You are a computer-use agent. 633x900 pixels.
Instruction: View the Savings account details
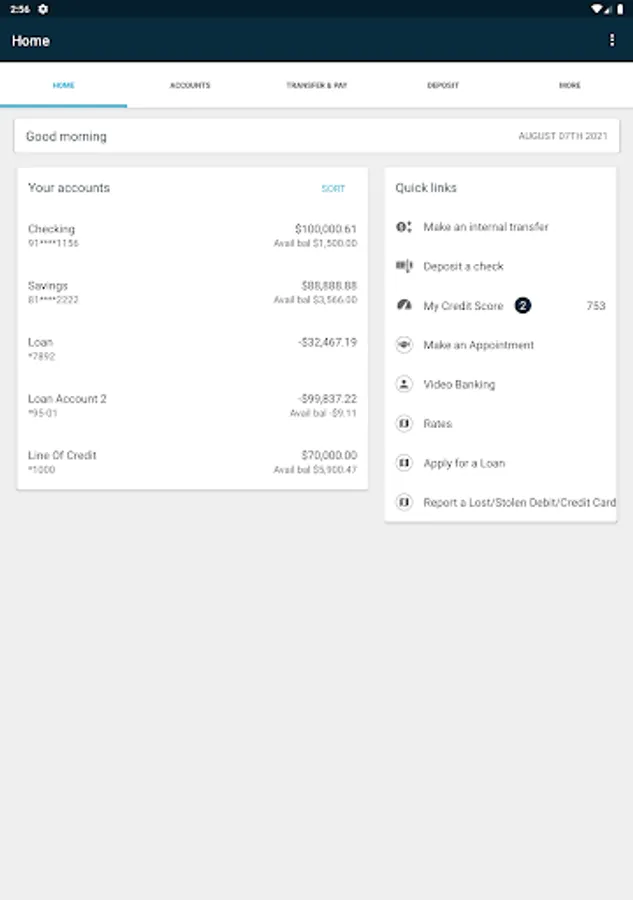click(x=192, y=292)
